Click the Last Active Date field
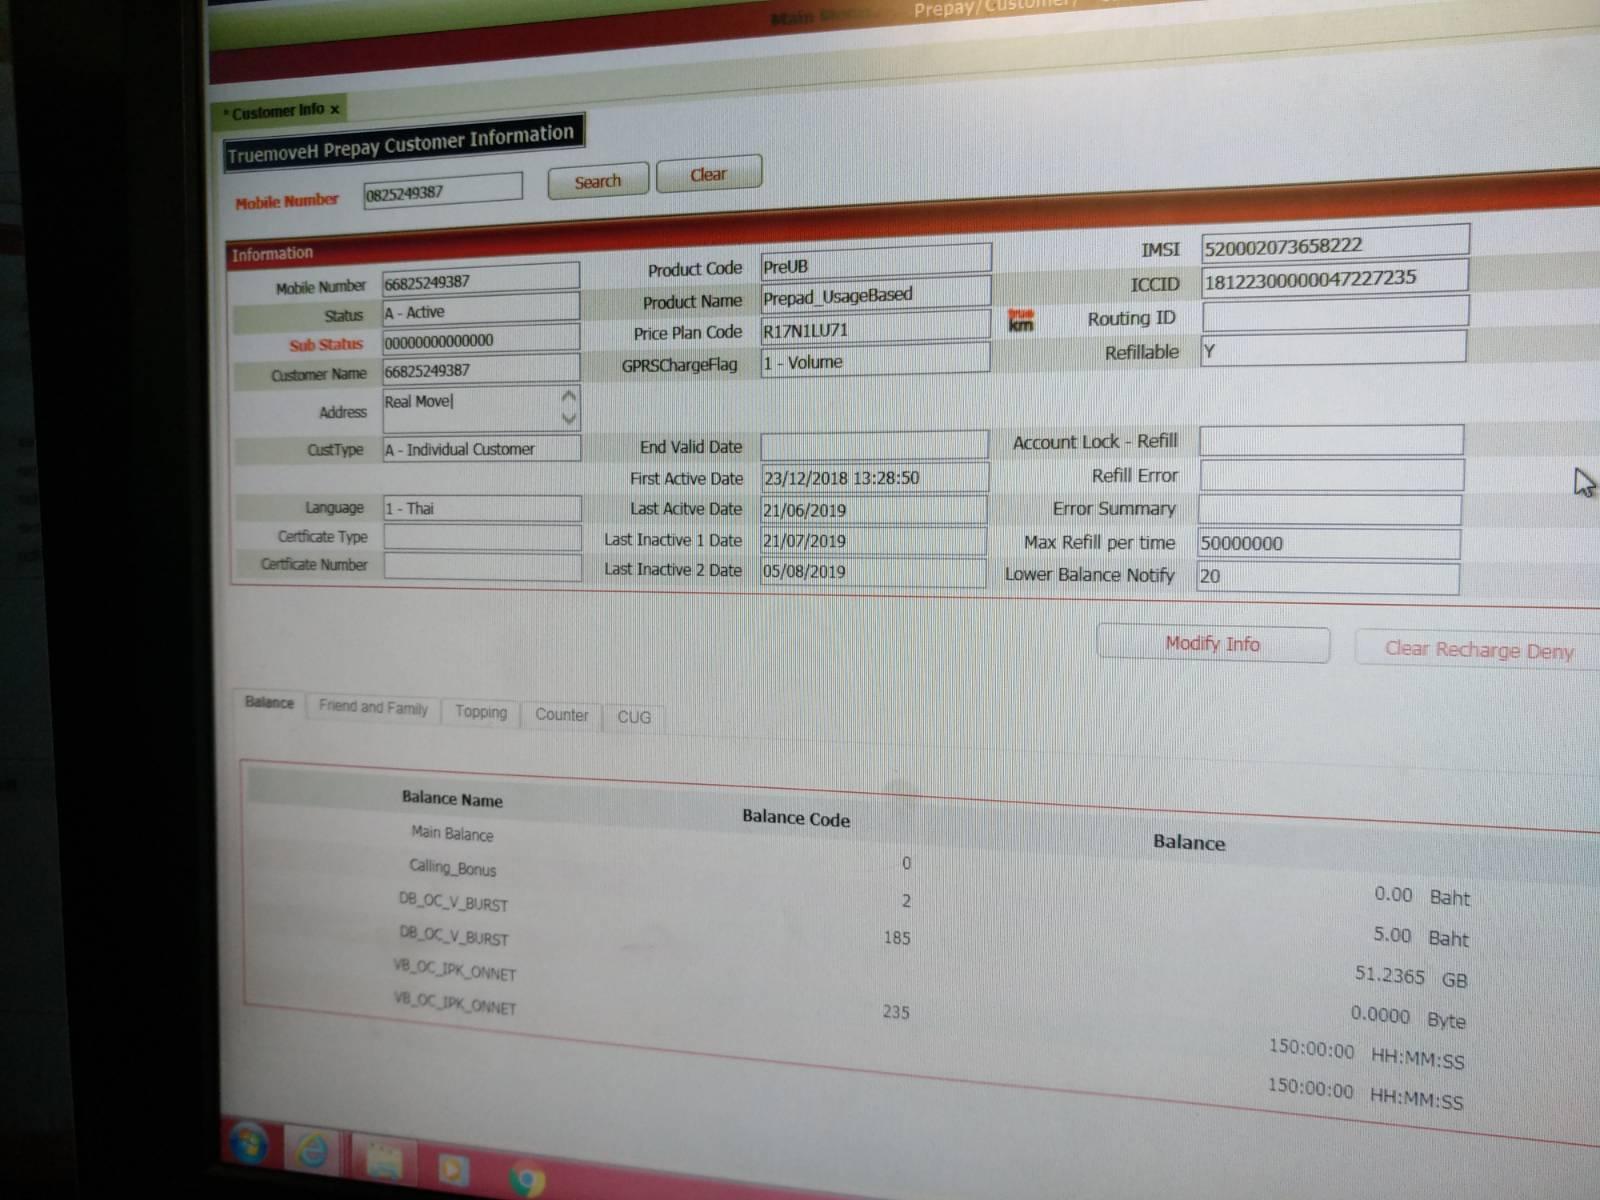1600x1200 pixels. [873, 509]
